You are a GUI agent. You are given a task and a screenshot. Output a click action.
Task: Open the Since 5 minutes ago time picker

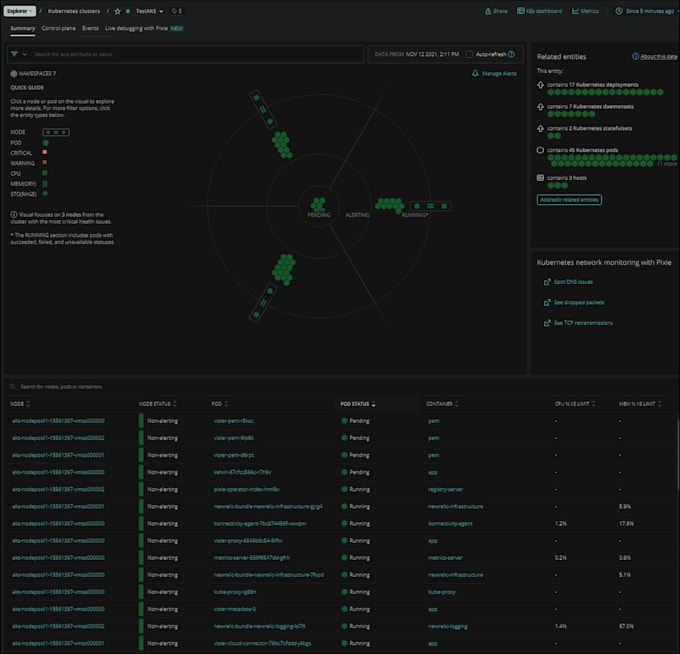(x=645, y=11)
